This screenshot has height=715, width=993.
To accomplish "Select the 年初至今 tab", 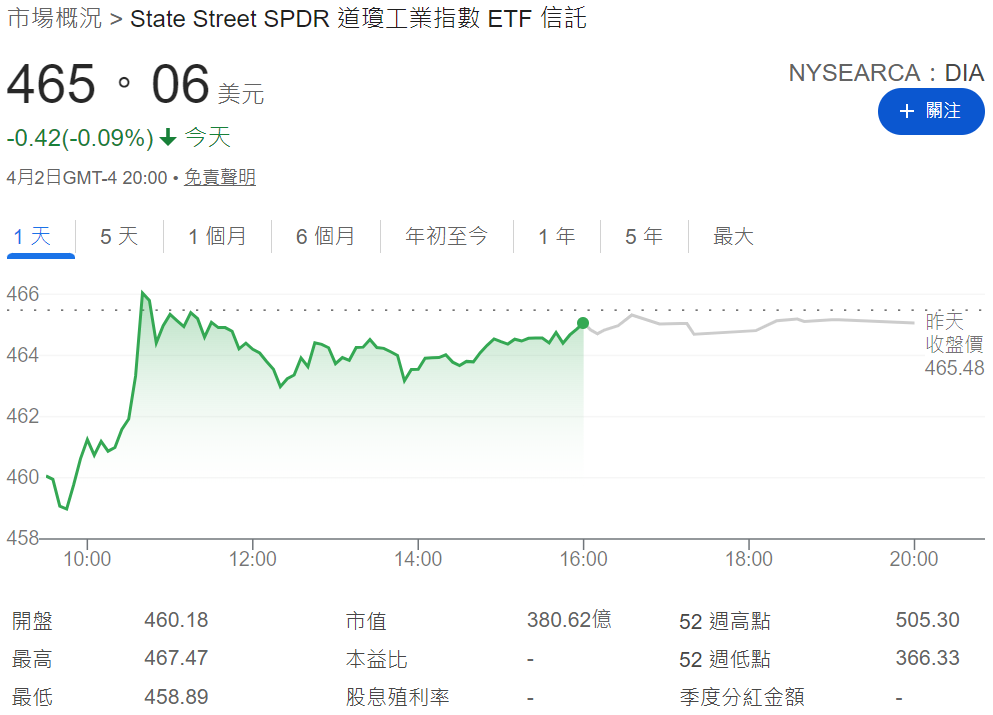I will point(446,237).
